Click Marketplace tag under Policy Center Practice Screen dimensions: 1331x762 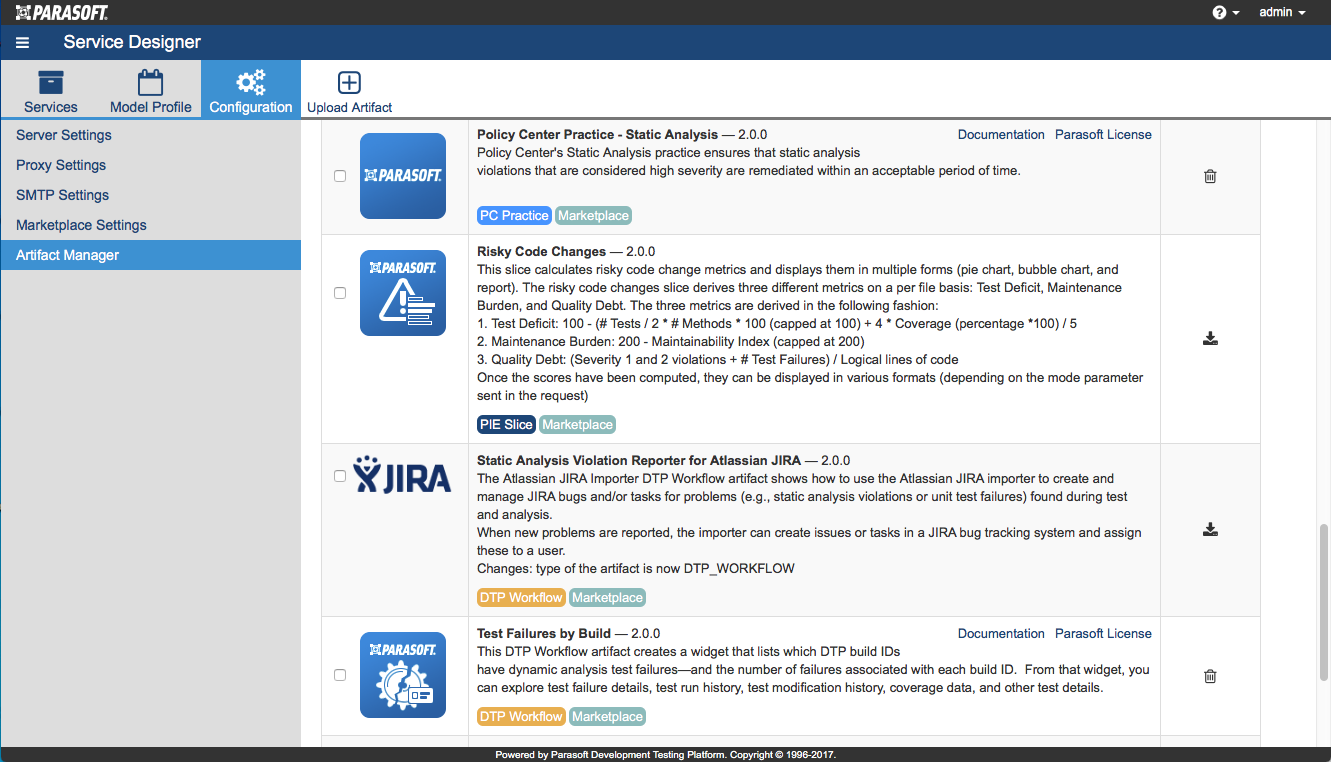point(594,215)
